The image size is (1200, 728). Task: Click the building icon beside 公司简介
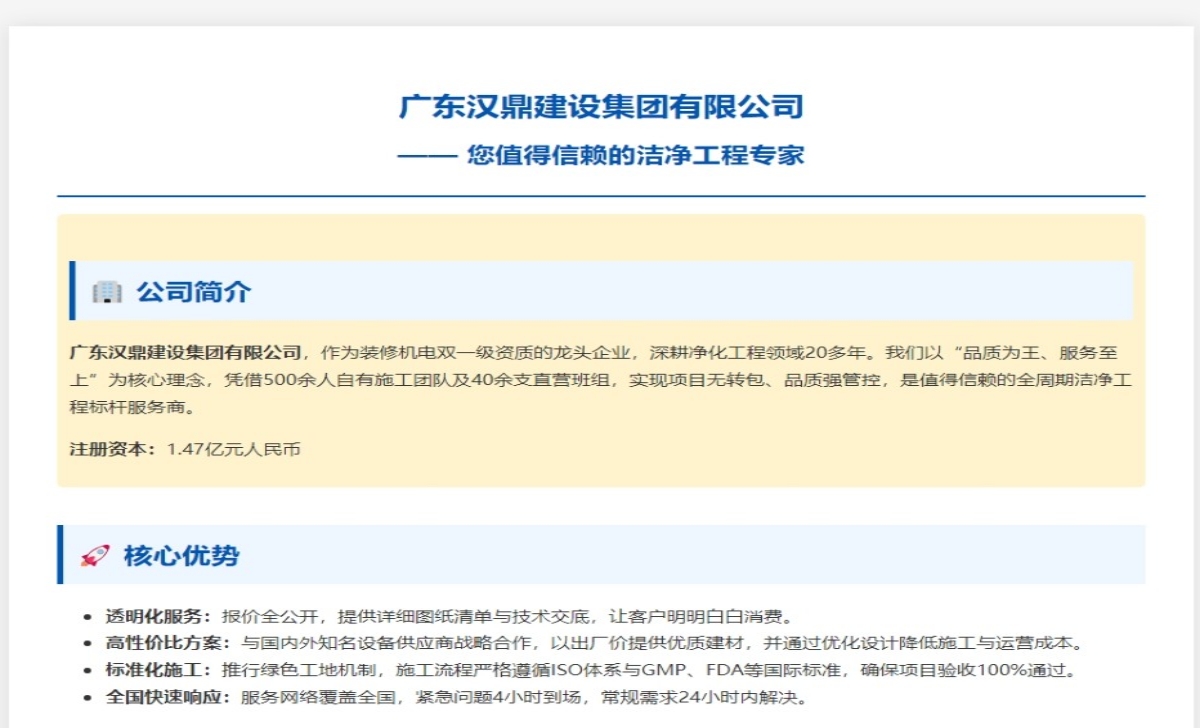[106, 292]
